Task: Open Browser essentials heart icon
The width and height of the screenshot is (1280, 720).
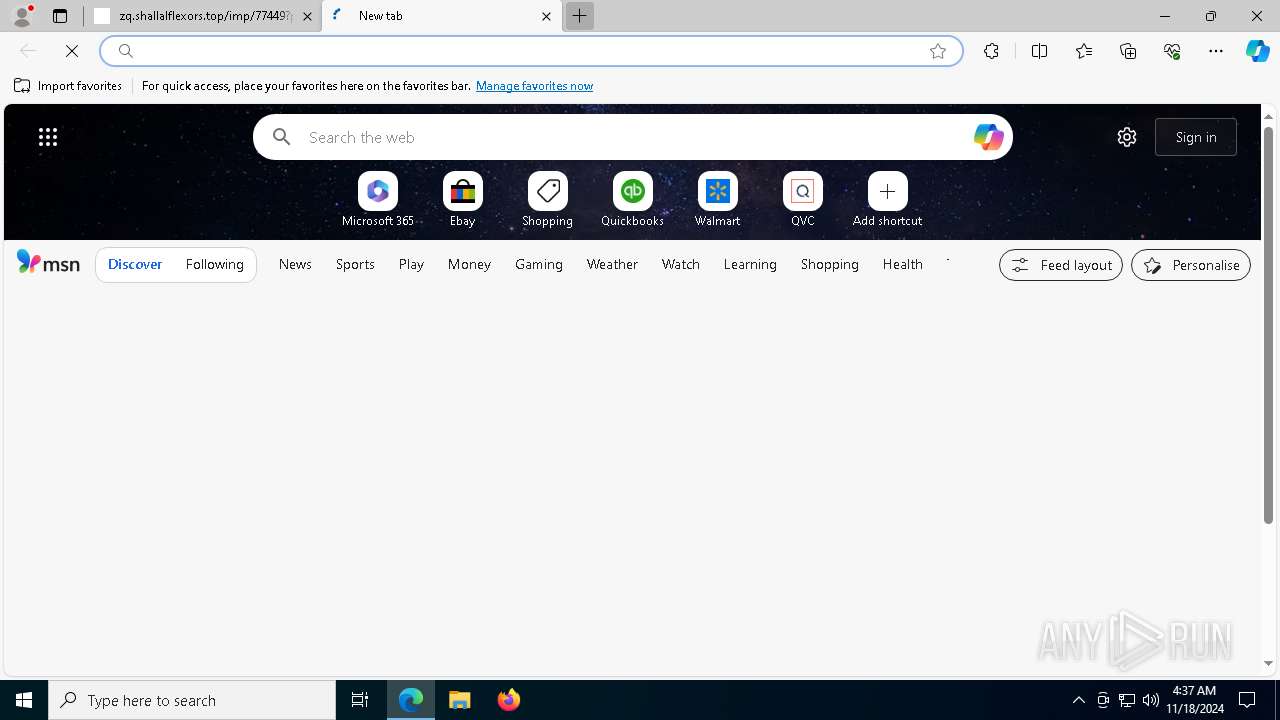Action: (x=1172, y=51)
